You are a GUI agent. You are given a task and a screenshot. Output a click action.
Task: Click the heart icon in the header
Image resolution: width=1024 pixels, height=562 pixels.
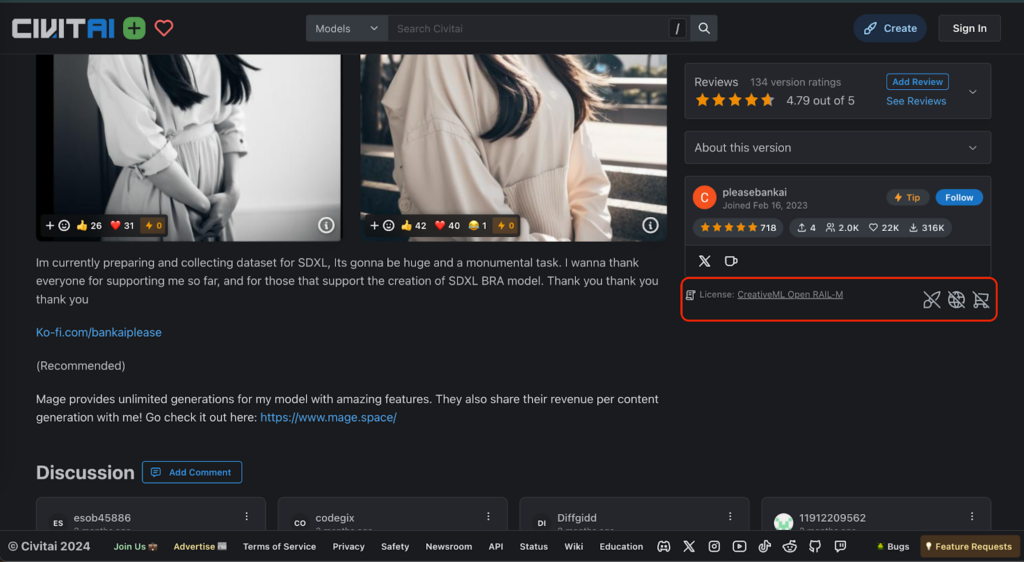(x=164, y=29)
